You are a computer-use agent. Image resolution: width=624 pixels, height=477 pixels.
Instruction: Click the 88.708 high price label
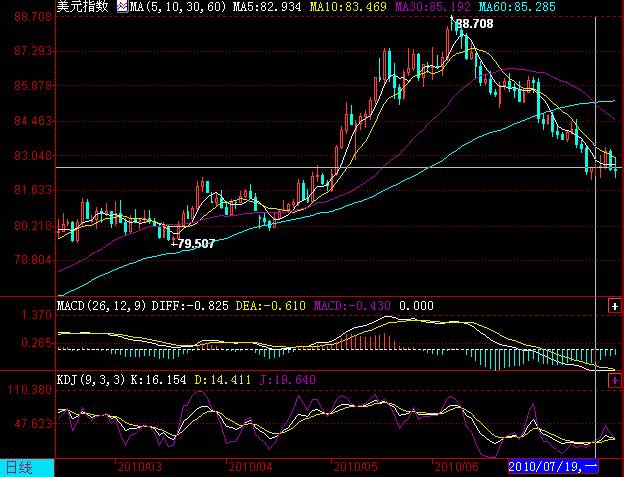coord(474,24)
